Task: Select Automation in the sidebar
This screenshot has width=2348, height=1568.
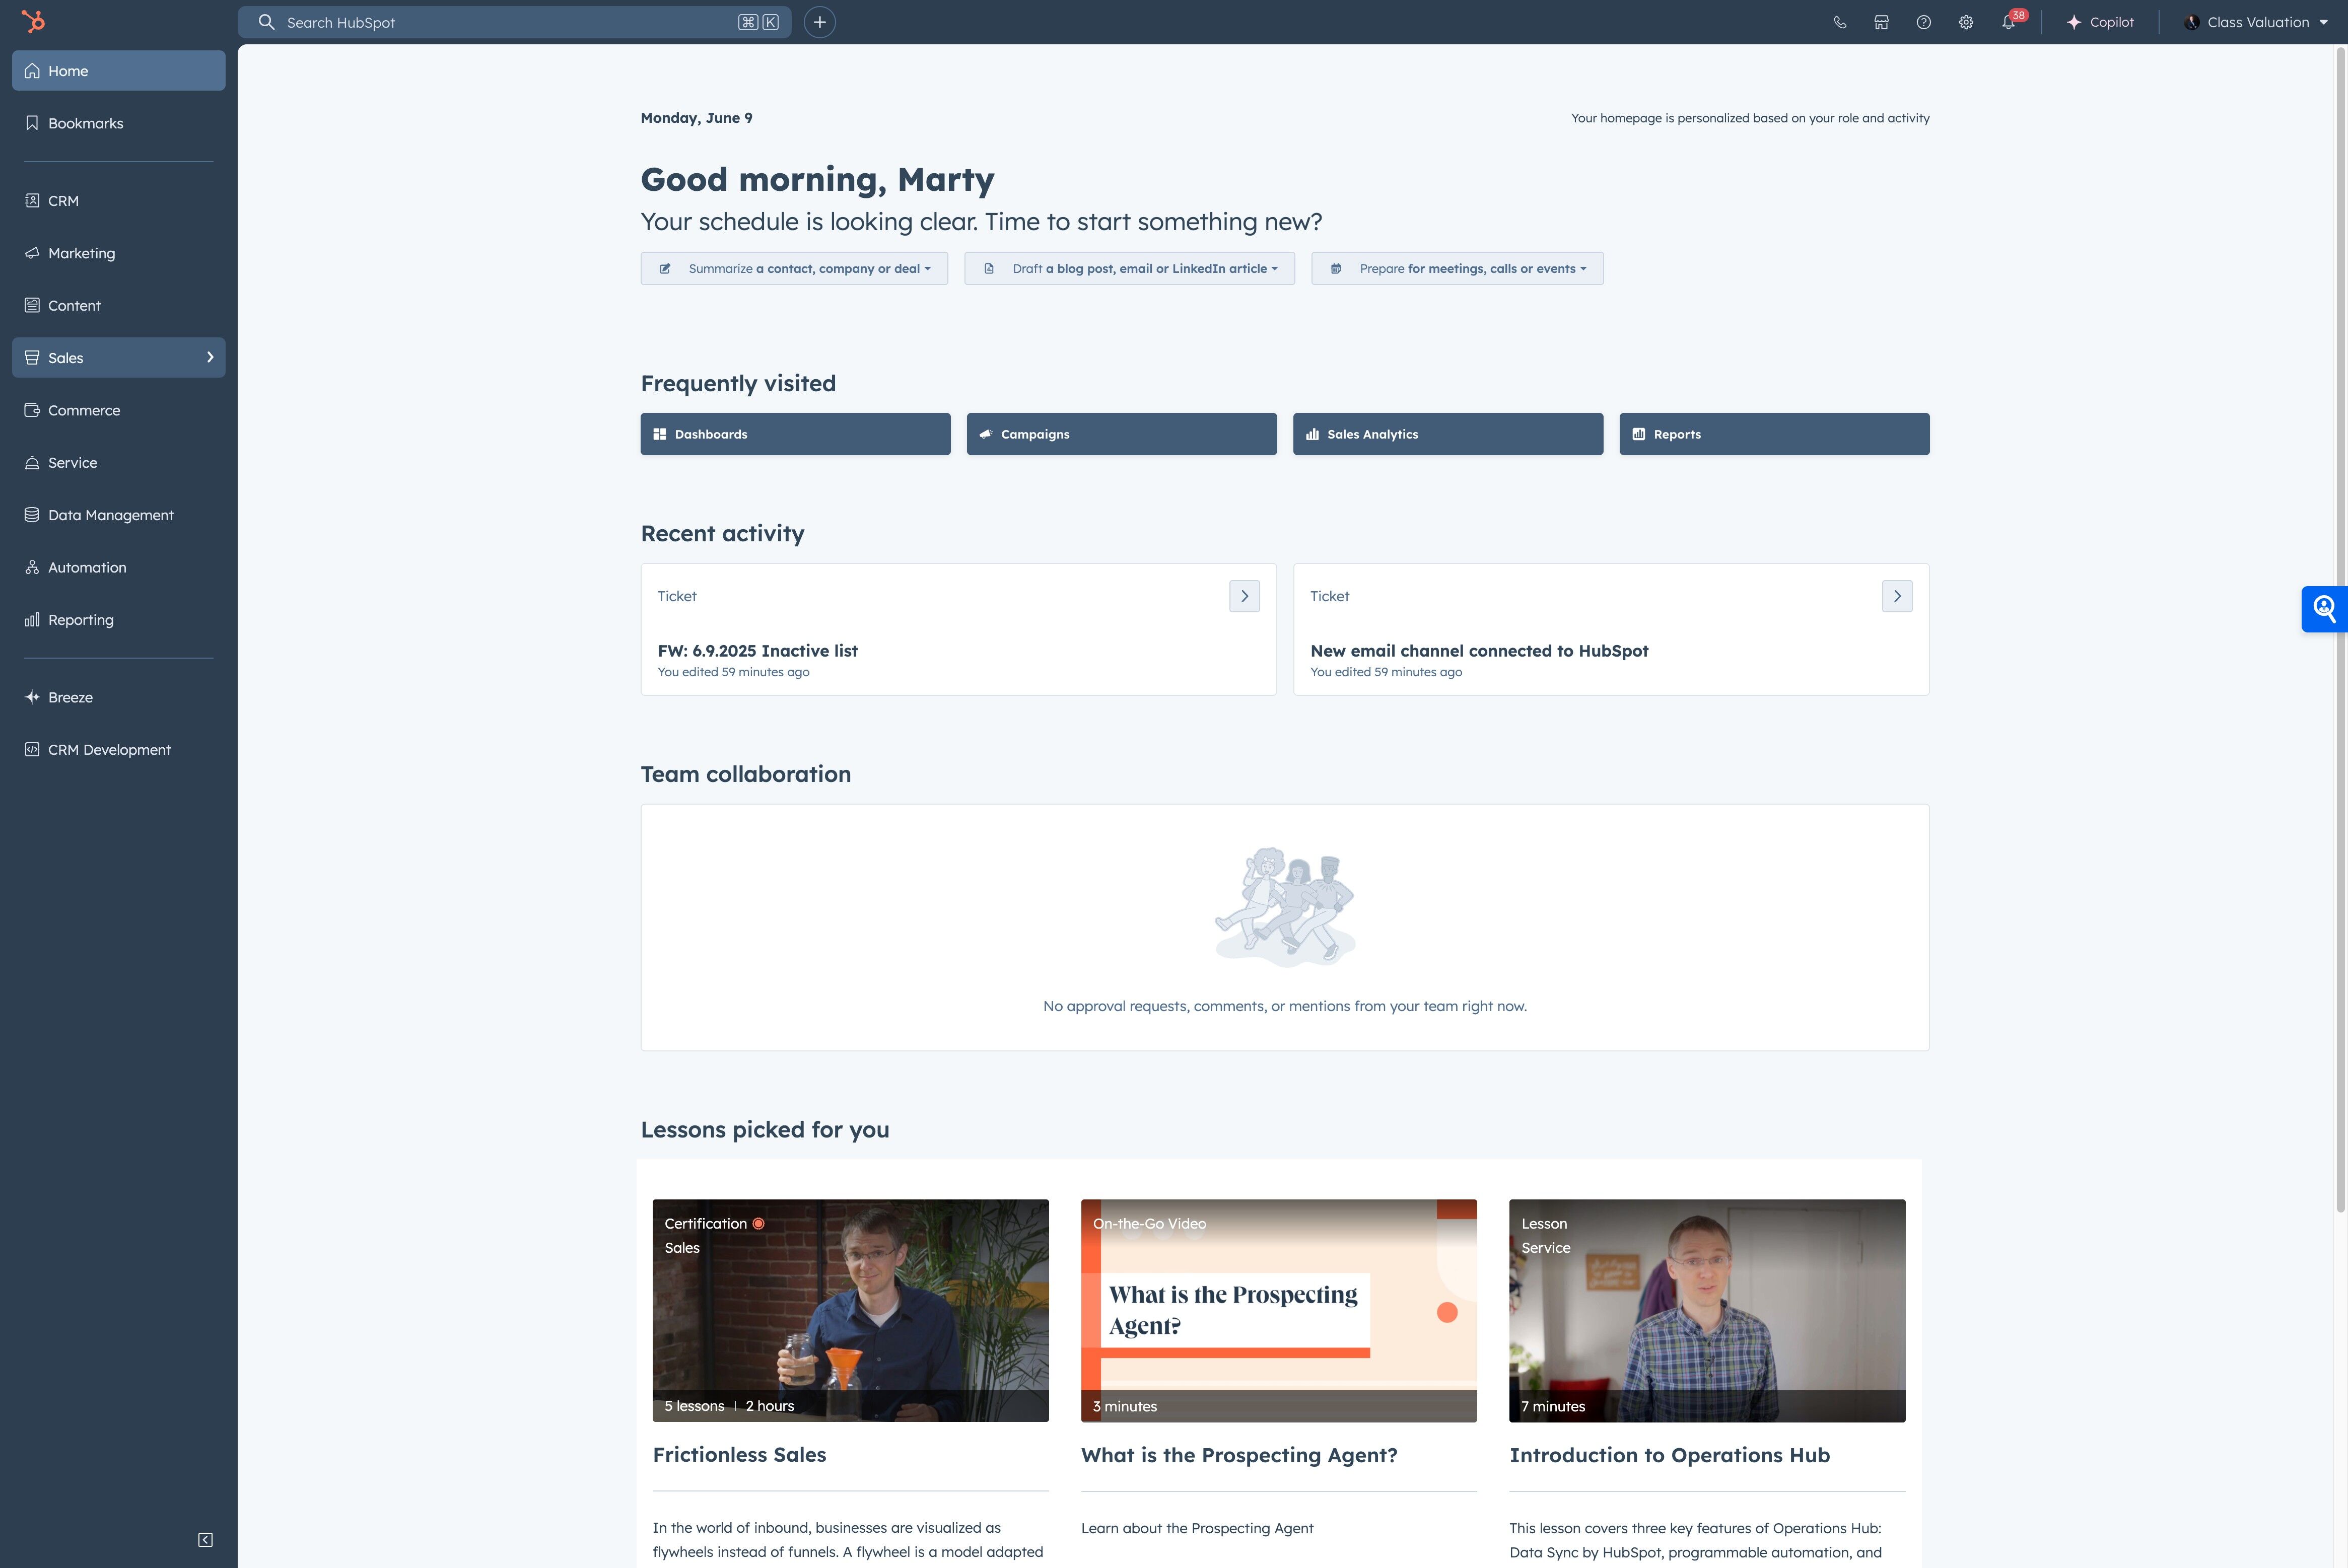Action: click(x=87, y=567)
